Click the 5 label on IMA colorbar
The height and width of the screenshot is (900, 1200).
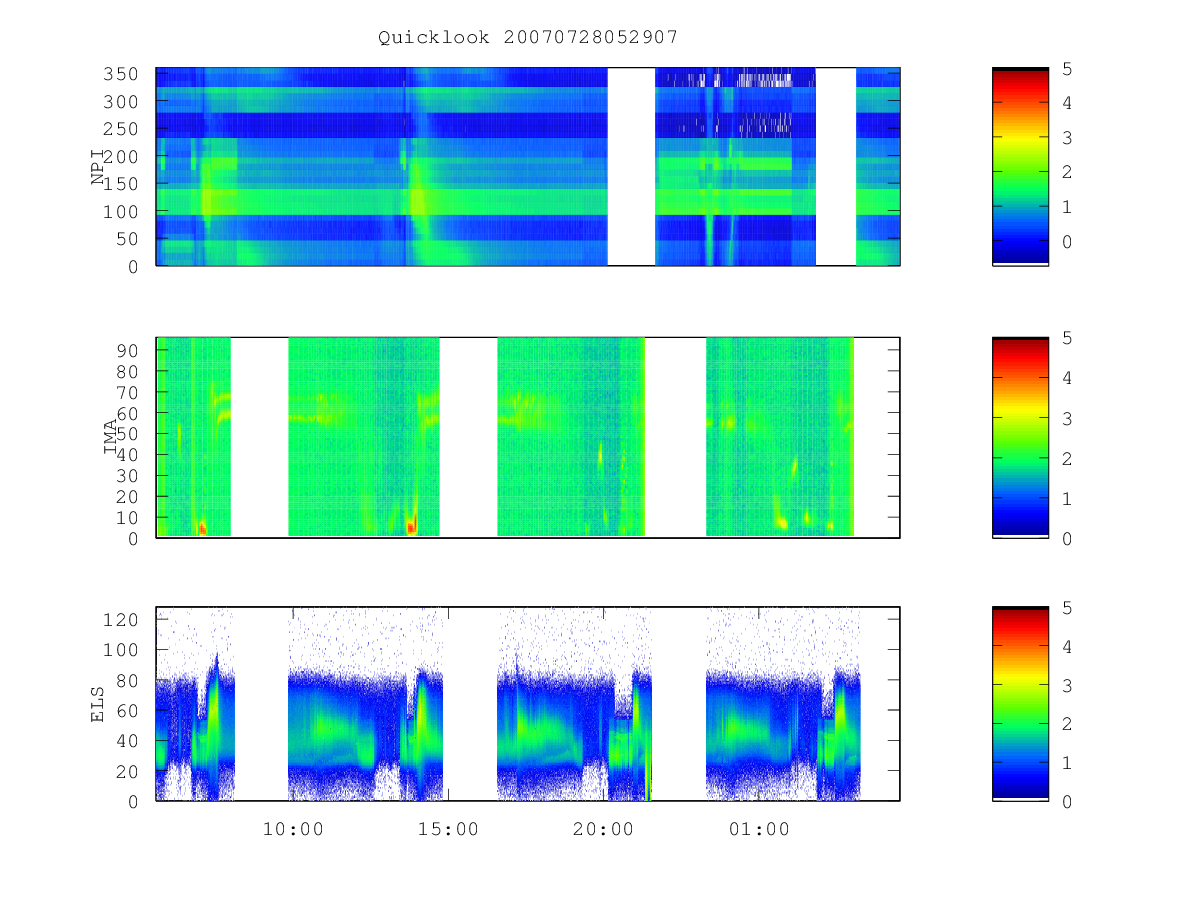click(1068, 338)
